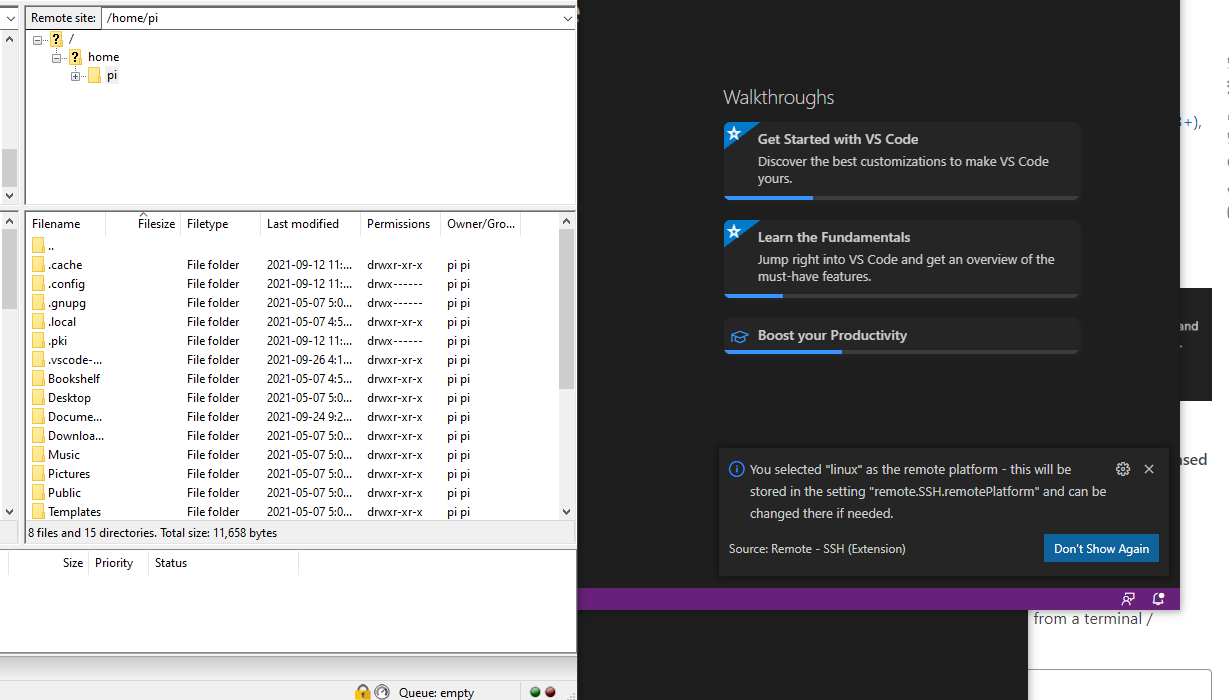
Task: Click the Don't Show Again button
Action: point(1101,548)
